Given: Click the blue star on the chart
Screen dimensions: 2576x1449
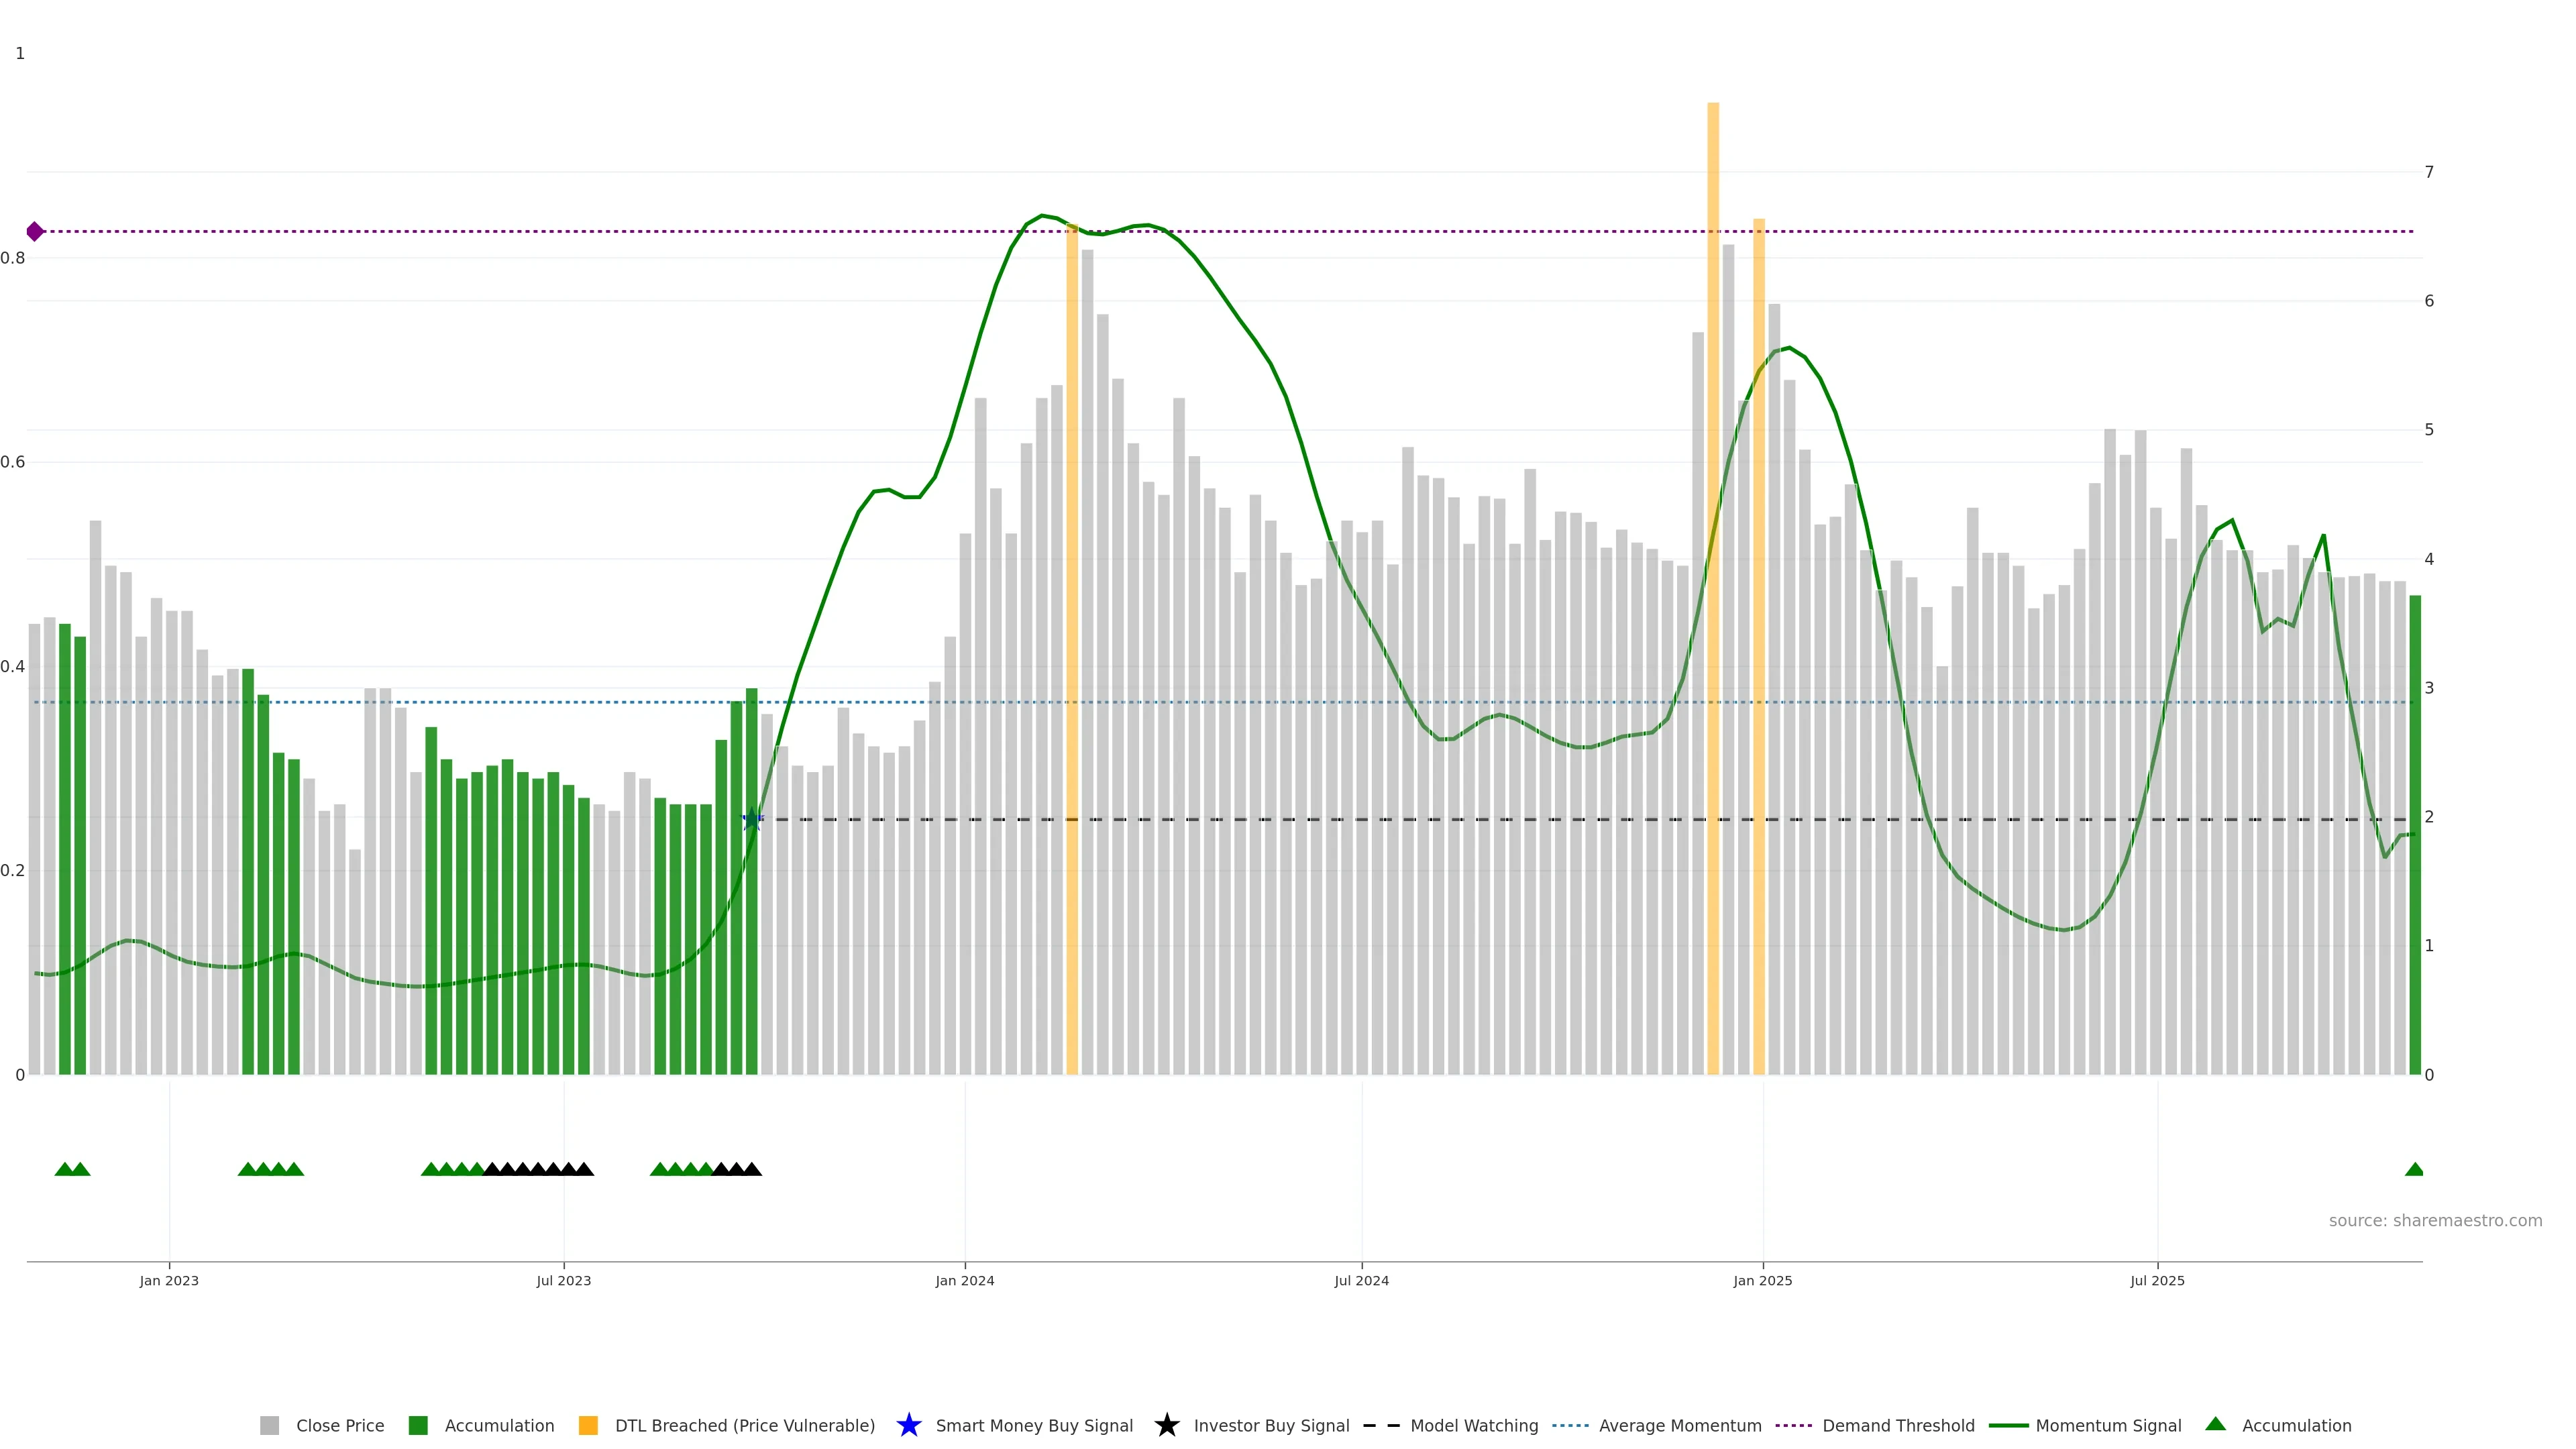Looking at the screenshot, I should point(752,820).
